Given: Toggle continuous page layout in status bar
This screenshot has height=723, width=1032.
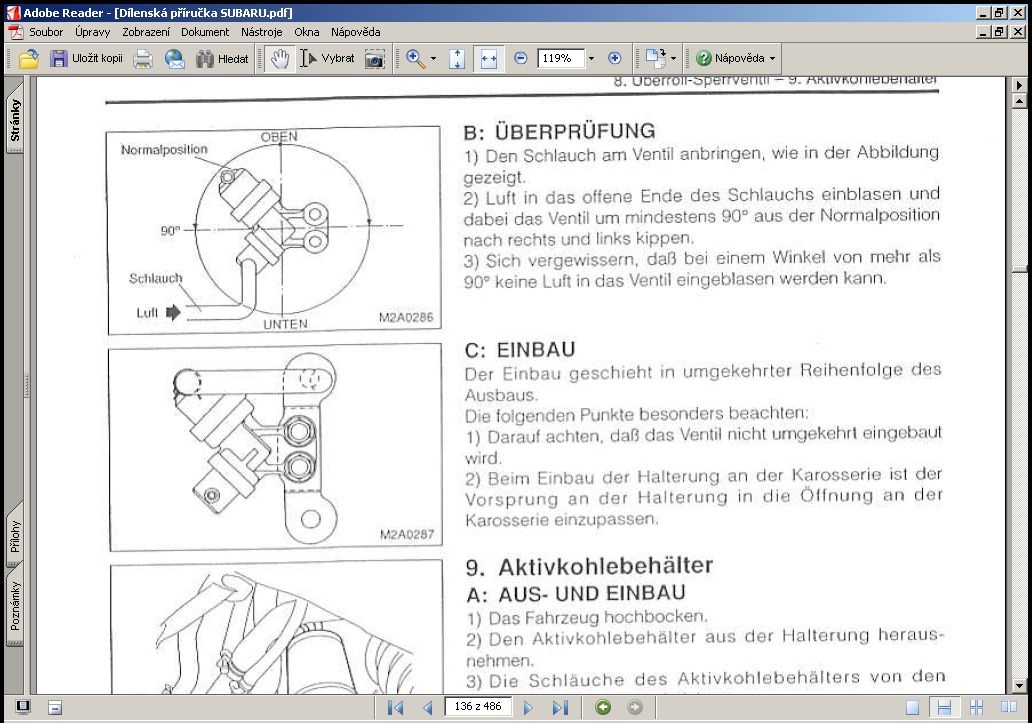Looking at the screenshot, I should (x=944, y=707).
